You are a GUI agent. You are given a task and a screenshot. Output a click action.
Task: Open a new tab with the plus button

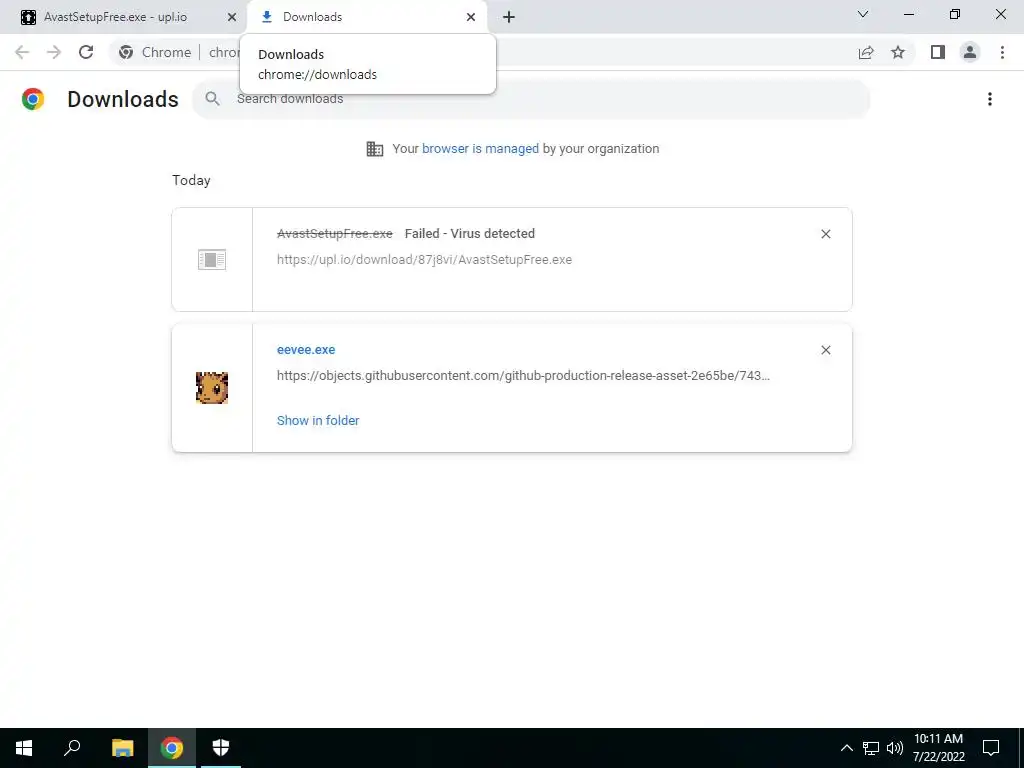[x=509, y=17]
